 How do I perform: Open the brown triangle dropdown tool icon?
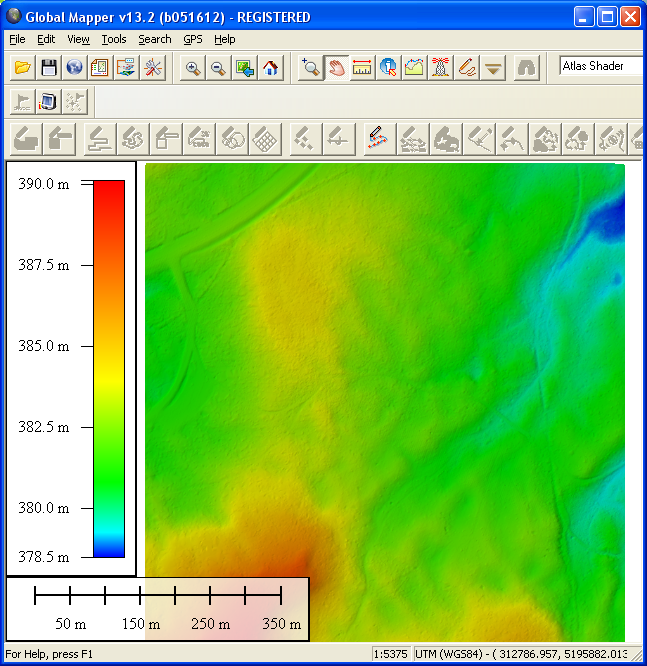click(x=493, y=68)
